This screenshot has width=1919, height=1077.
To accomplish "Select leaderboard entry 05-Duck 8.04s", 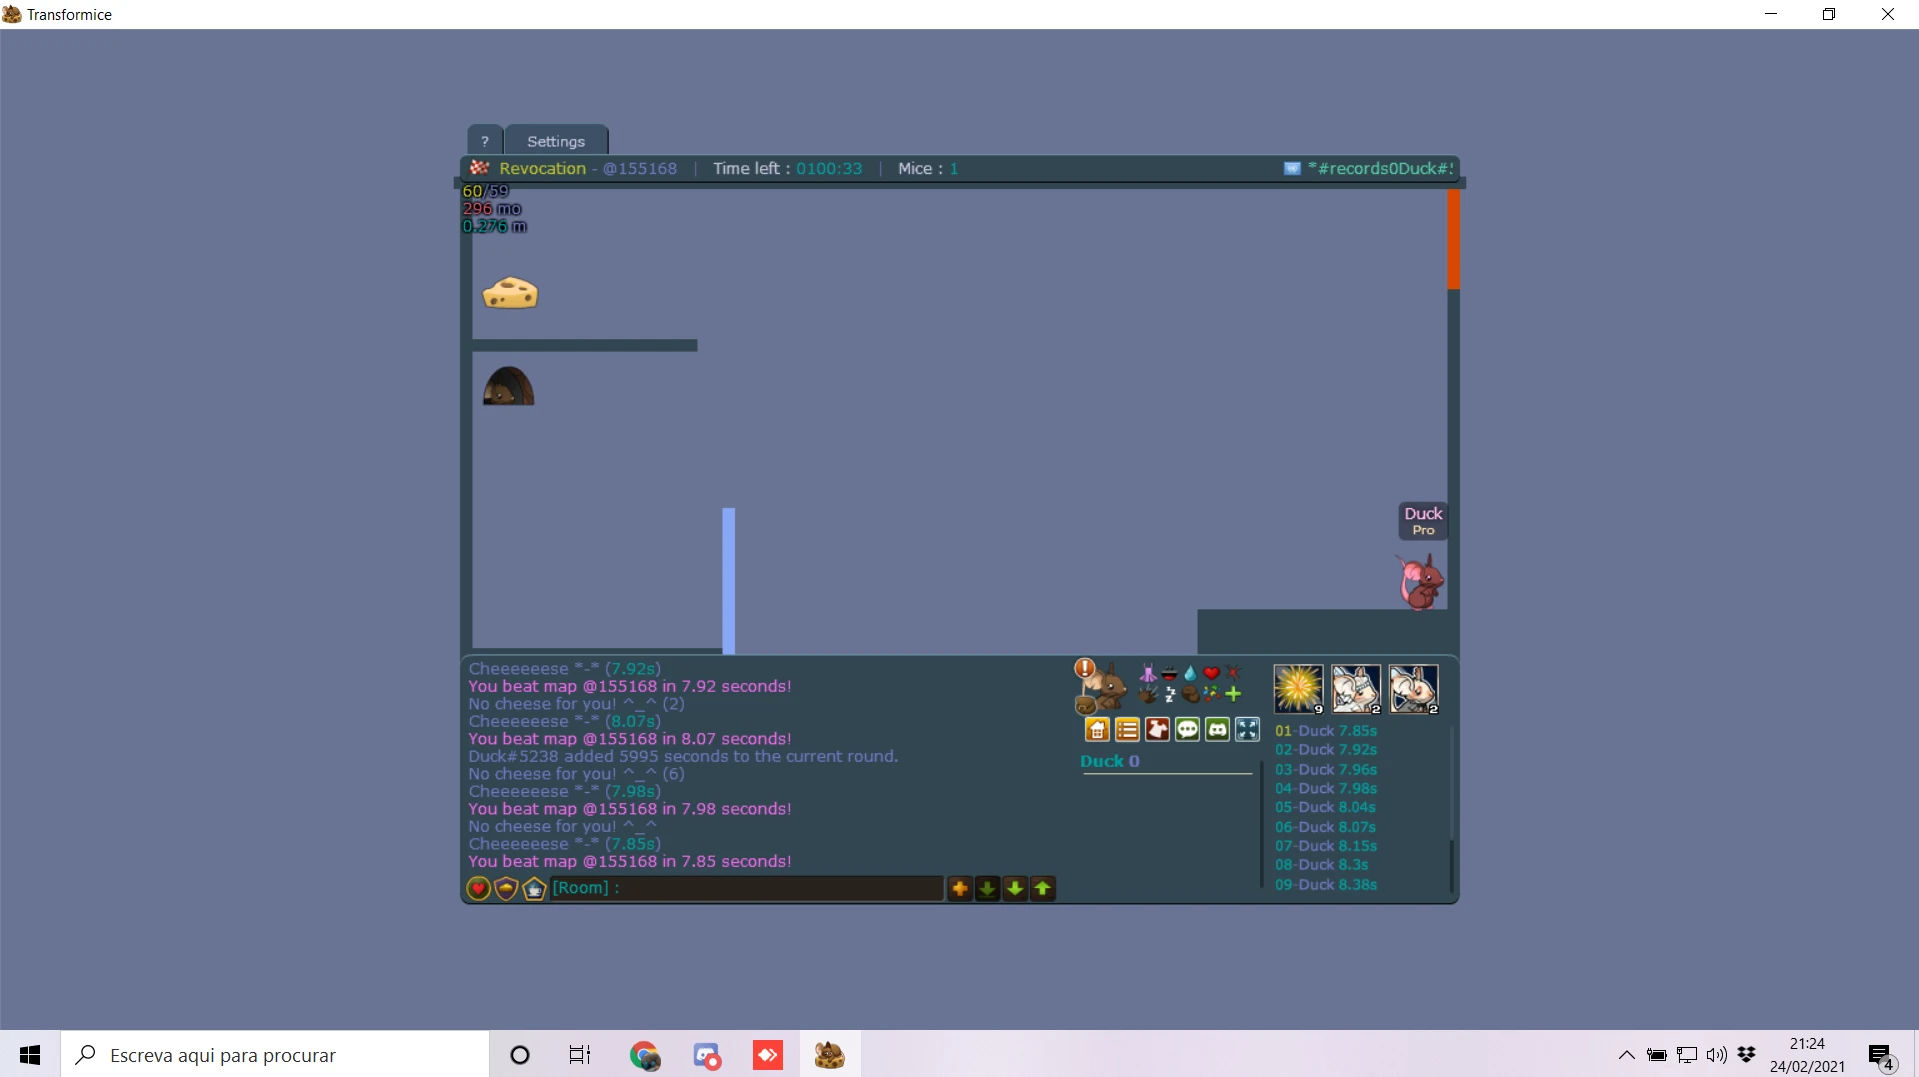I will click(x=1325, y=808).
